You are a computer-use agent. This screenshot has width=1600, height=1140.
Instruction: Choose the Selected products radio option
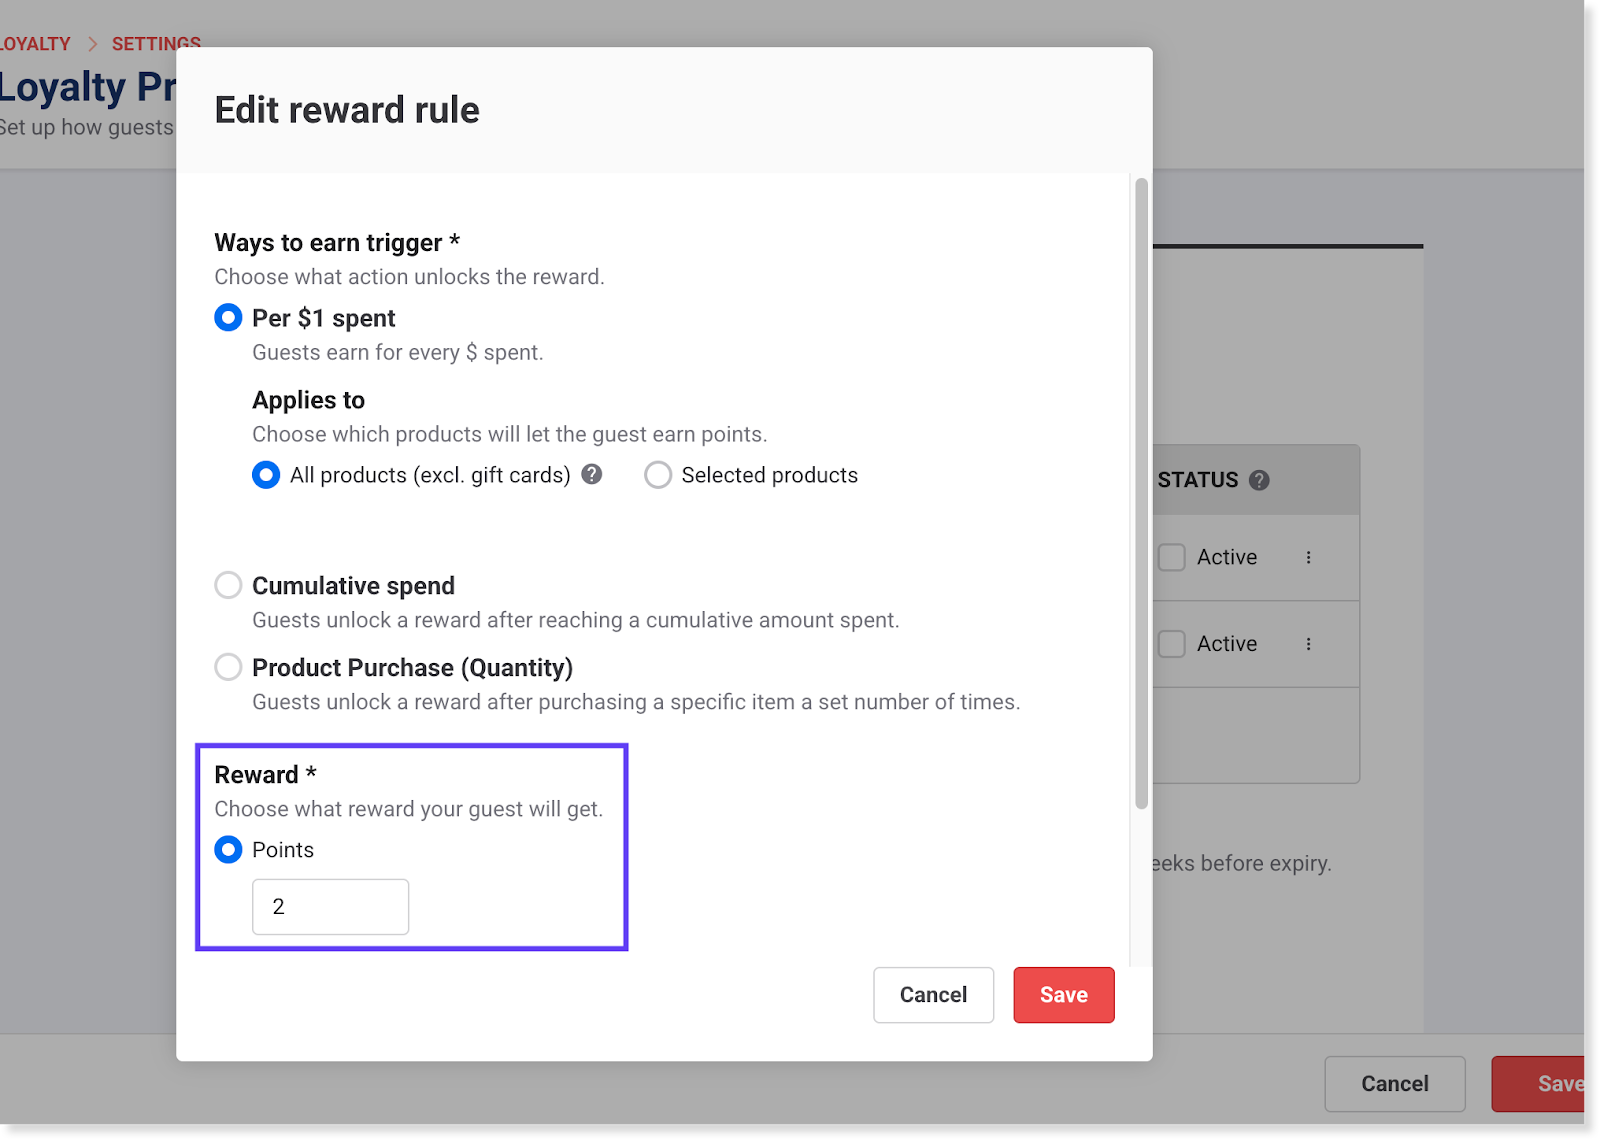(x=658, y=475)
